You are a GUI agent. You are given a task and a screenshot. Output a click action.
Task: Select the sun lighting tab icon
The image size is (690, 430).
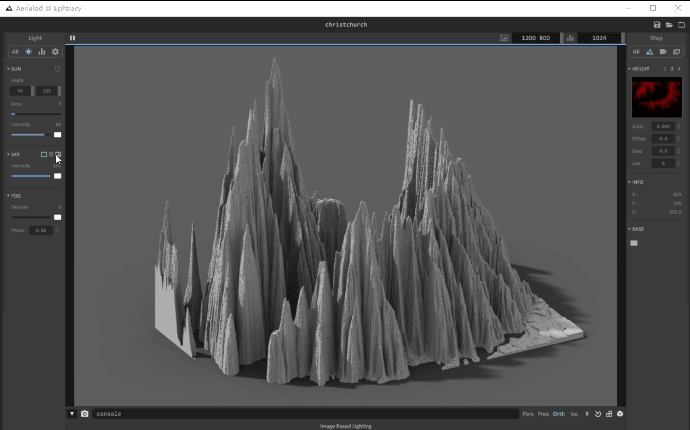pyautogui.click(x=28, y=52)
